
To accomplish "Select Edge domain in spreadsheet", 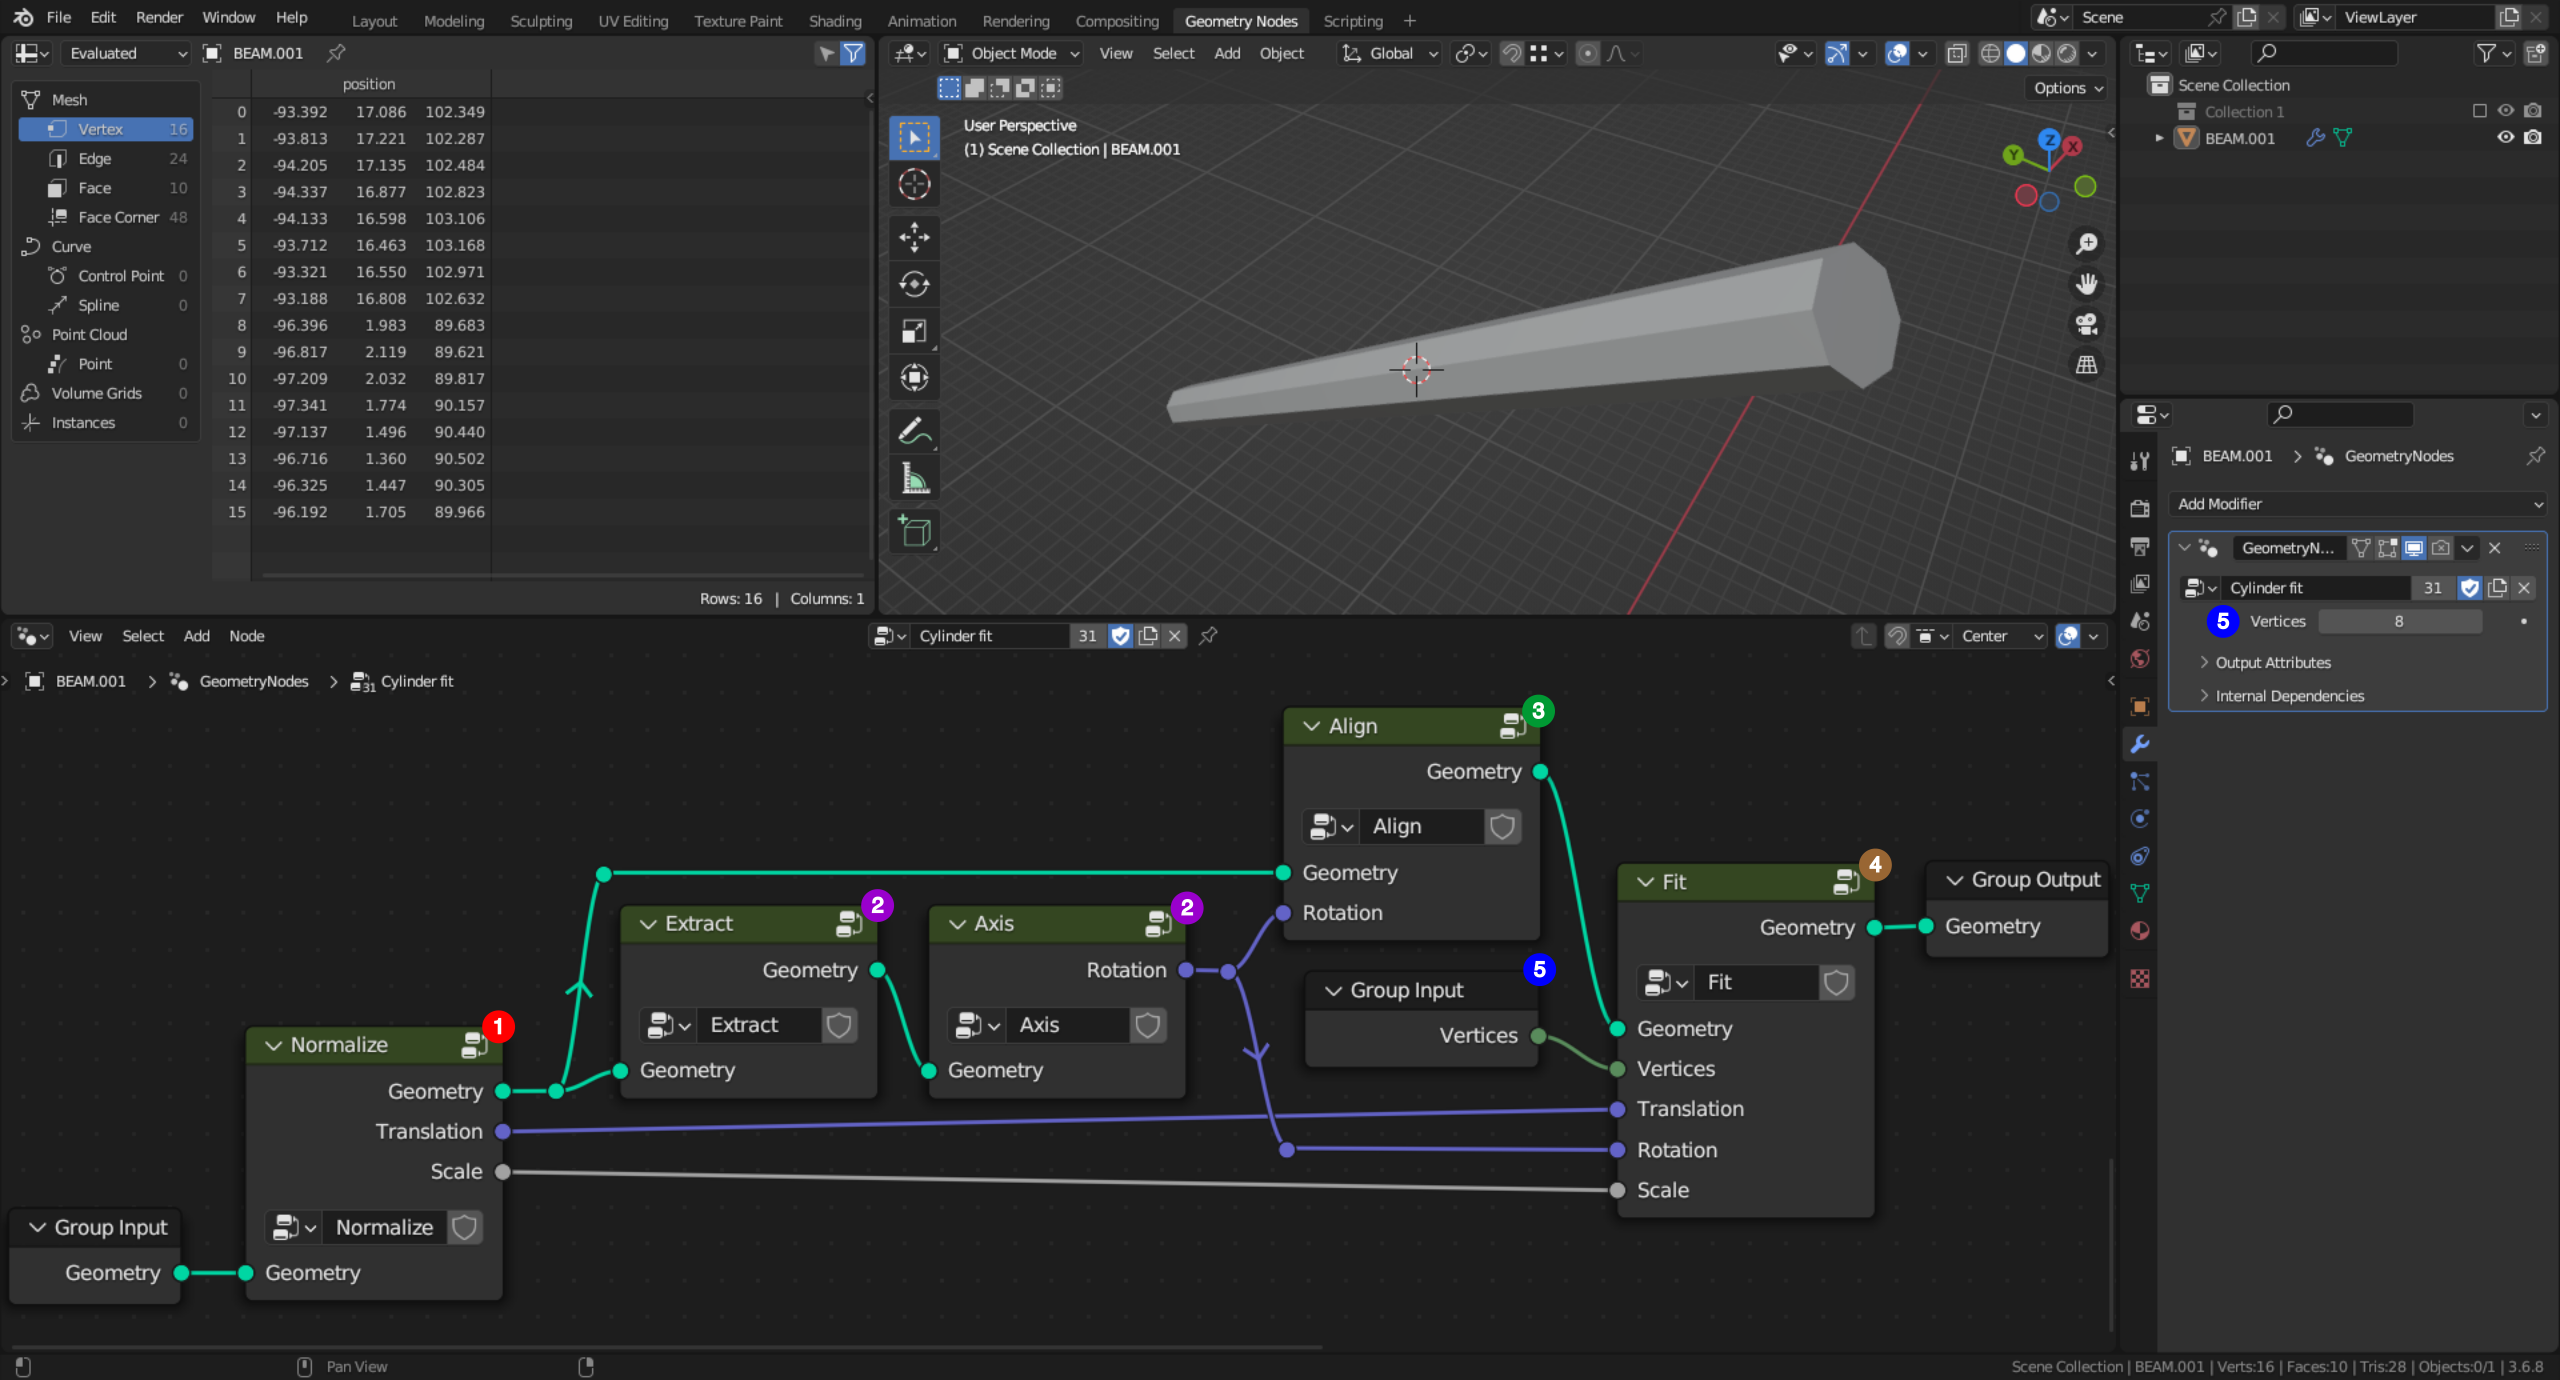I will click(106, 158).
